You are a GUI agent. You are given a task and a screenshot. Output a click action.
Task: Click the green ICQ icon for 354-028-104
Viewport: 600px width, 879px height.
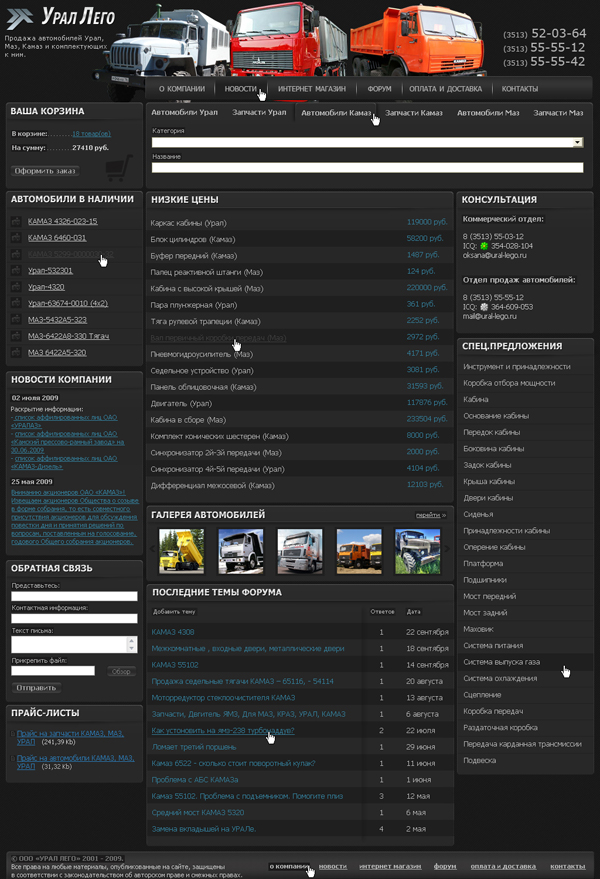coord(483,245)
